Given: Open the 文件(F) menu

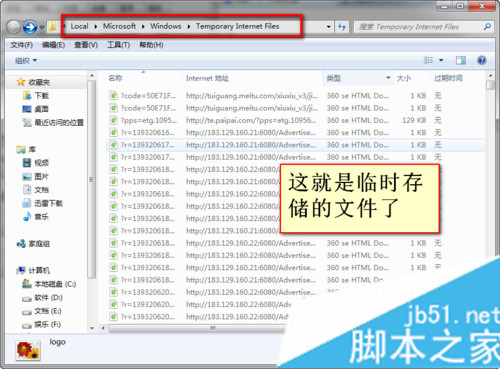Looking at the screenshot, I should (22, 45).
